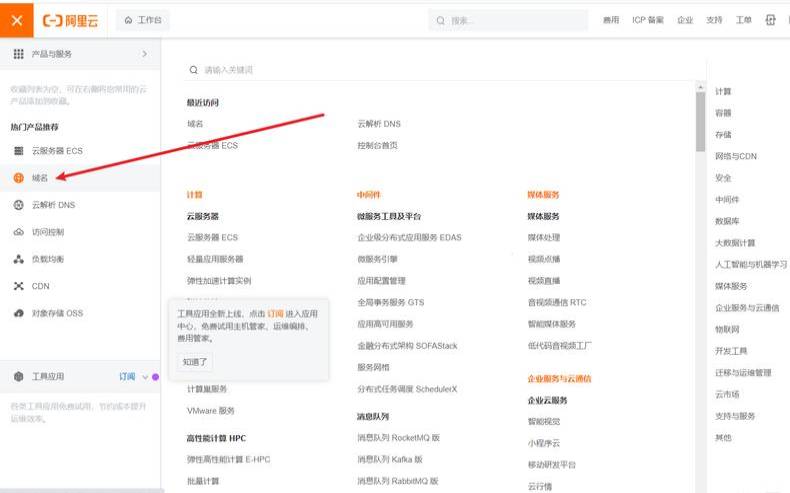Image resolution: width=790 pixels, height=493 pixels.
Task: Click the 对象存储 OSS icon
Action: click(19, 313)
